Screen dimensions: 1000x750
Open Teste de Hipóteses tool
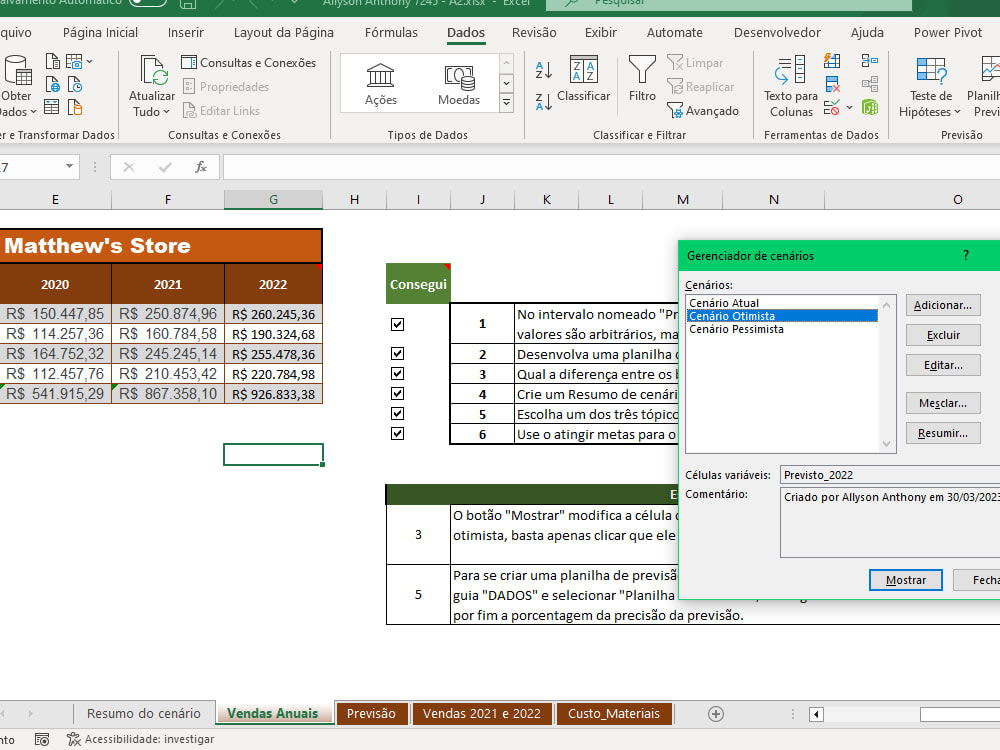tap(928, 86)
